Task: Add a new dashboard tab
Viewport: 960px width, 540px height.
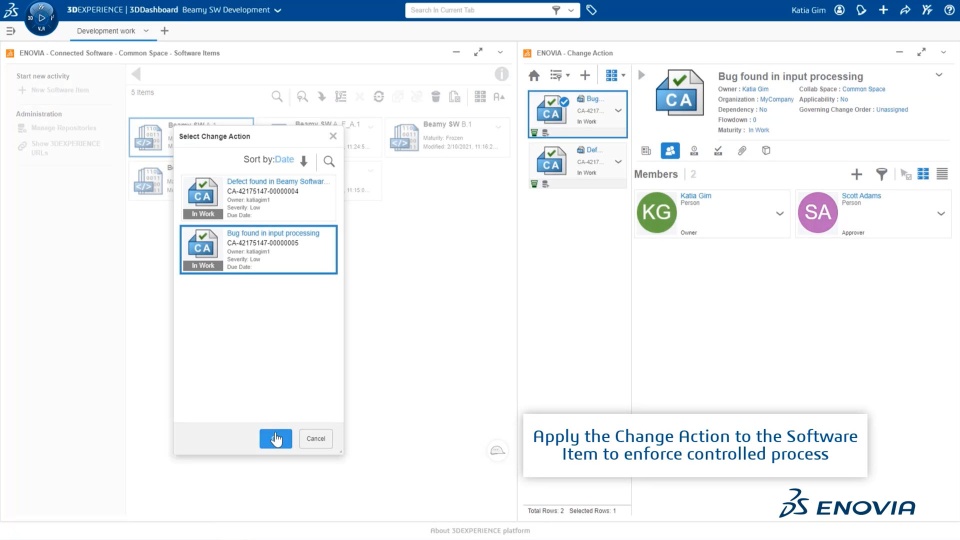Action: [x=164, y=31]
